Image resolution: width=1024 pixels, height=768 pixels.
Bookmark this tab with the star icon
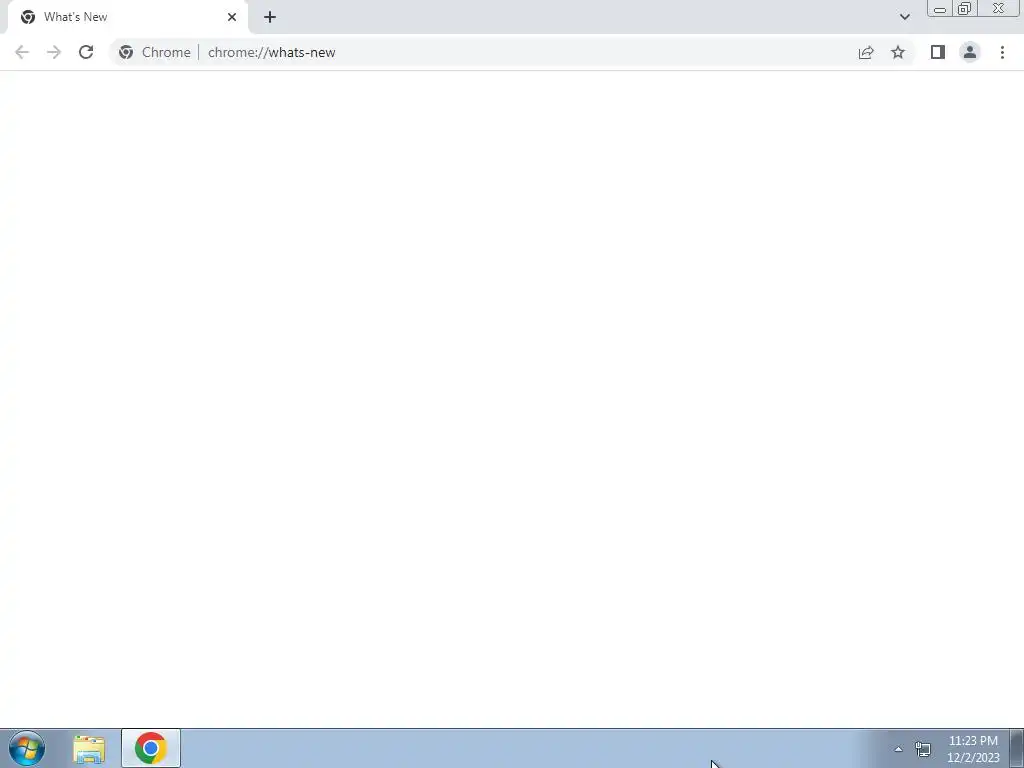[x=898, y=52]
